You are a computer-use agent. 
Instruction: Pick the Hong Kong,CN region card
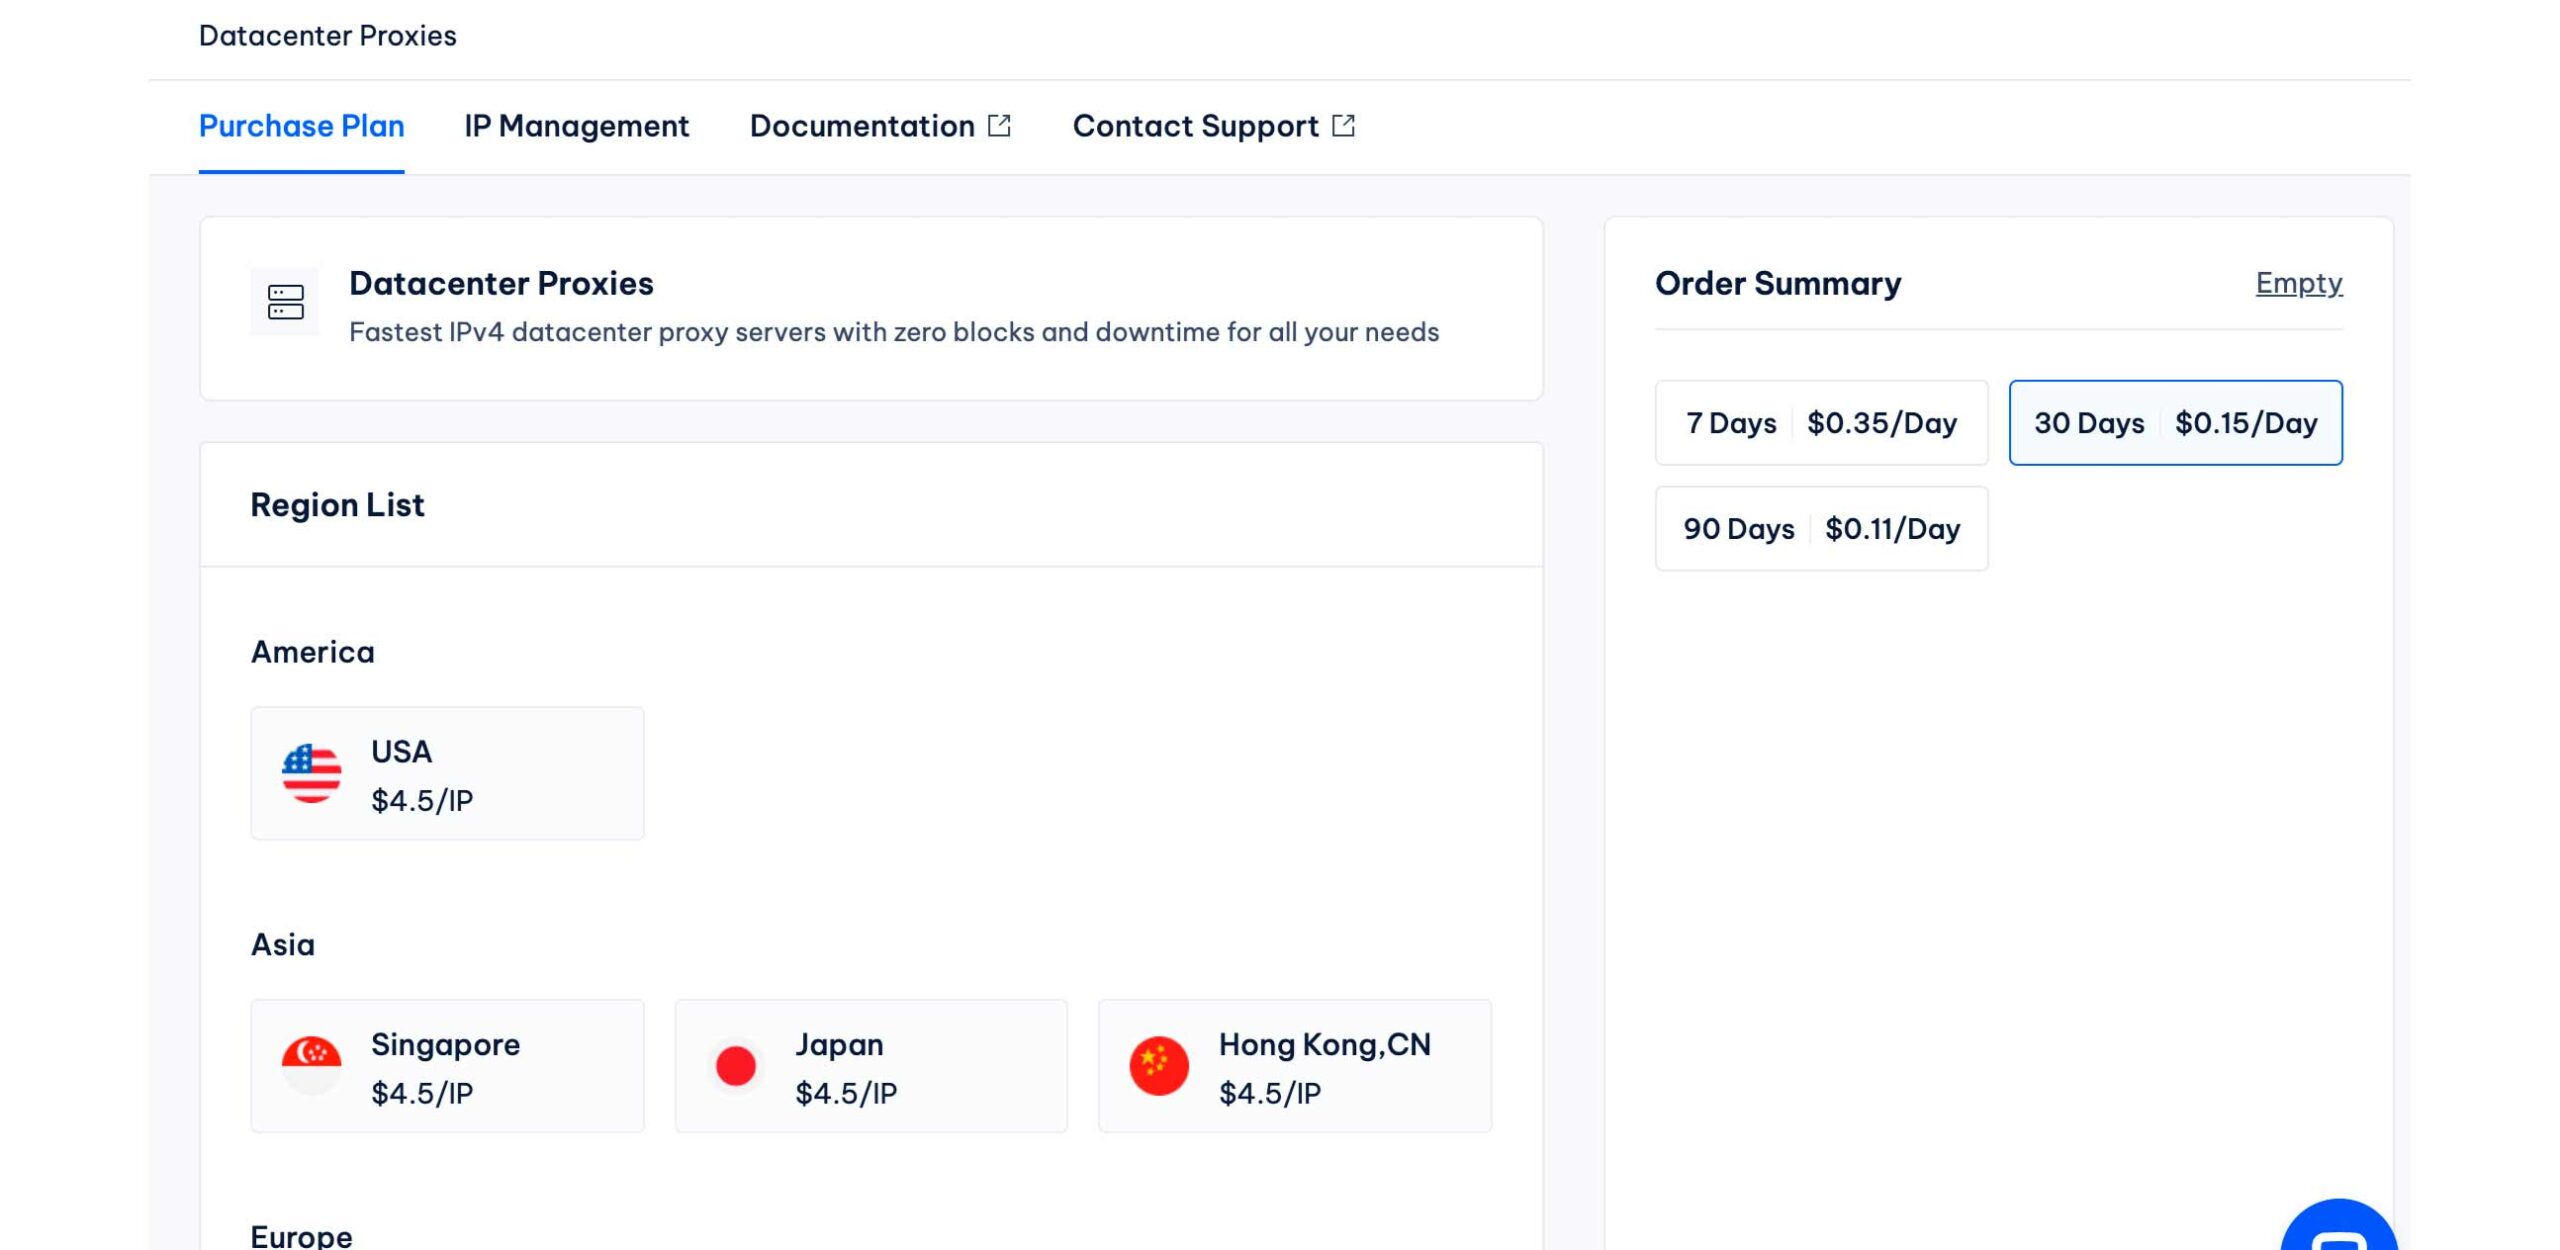[x=1295, y=1065]
